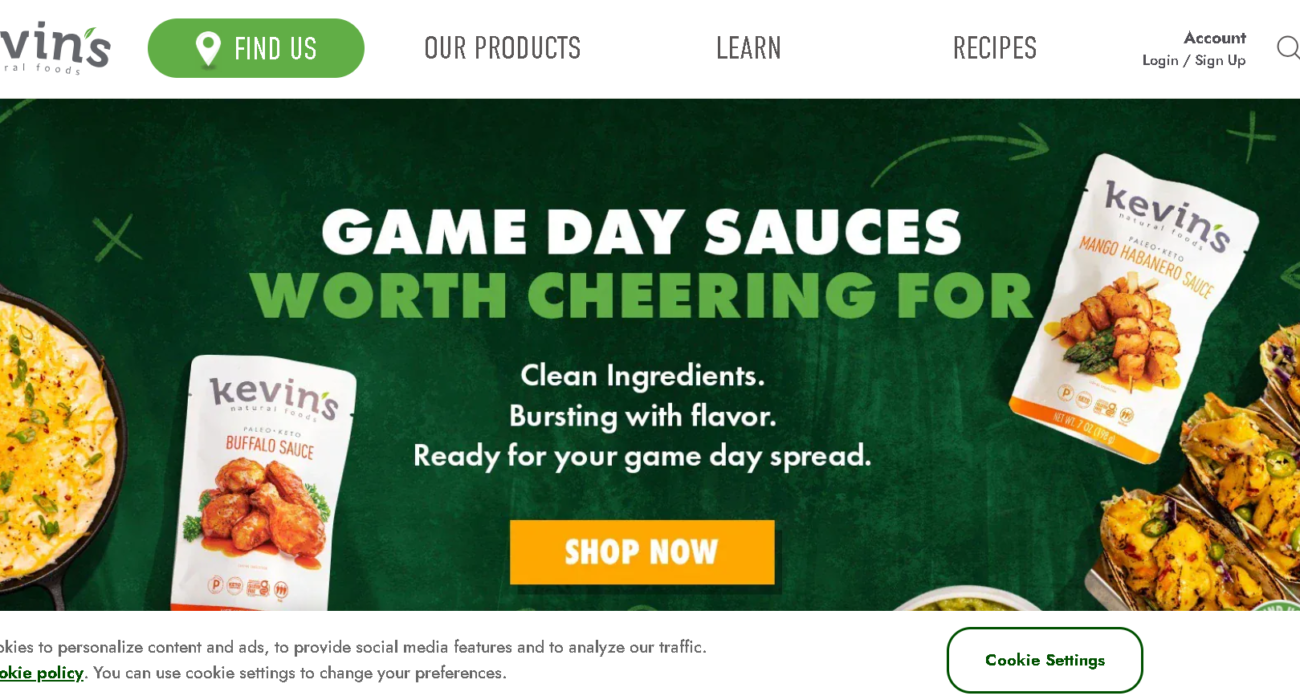Screen dimensions: 1300x700
Task: Click the Kevin's Natural Foods logo
Action: (x=55, y=47)
